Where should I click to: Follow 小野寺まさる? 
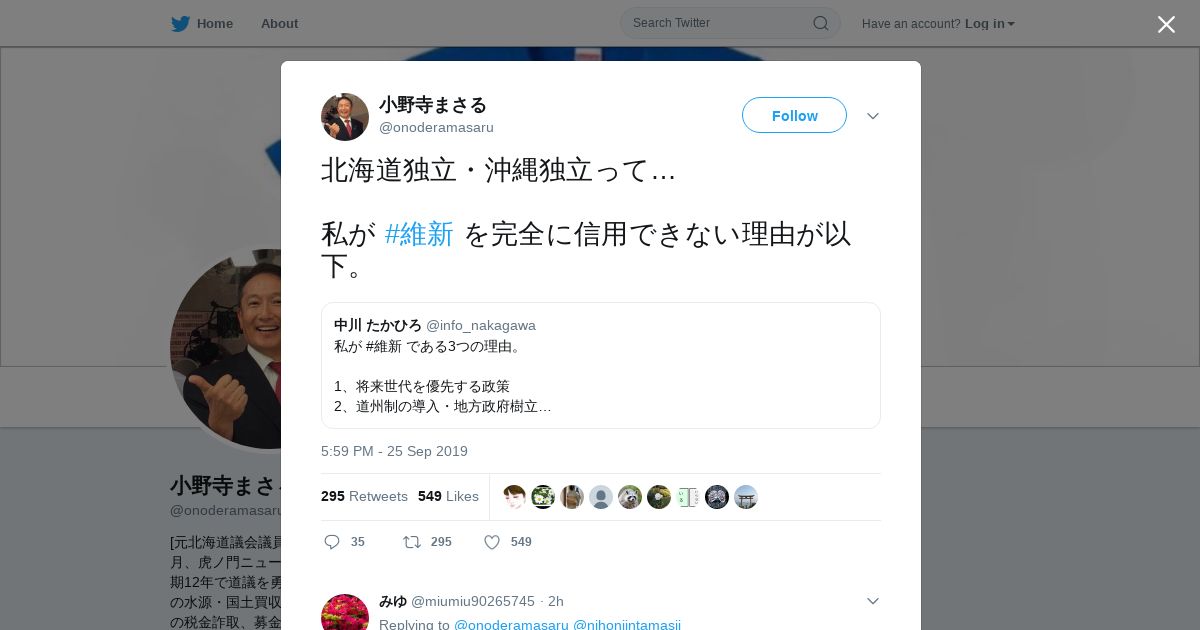(x=794, y=115)
